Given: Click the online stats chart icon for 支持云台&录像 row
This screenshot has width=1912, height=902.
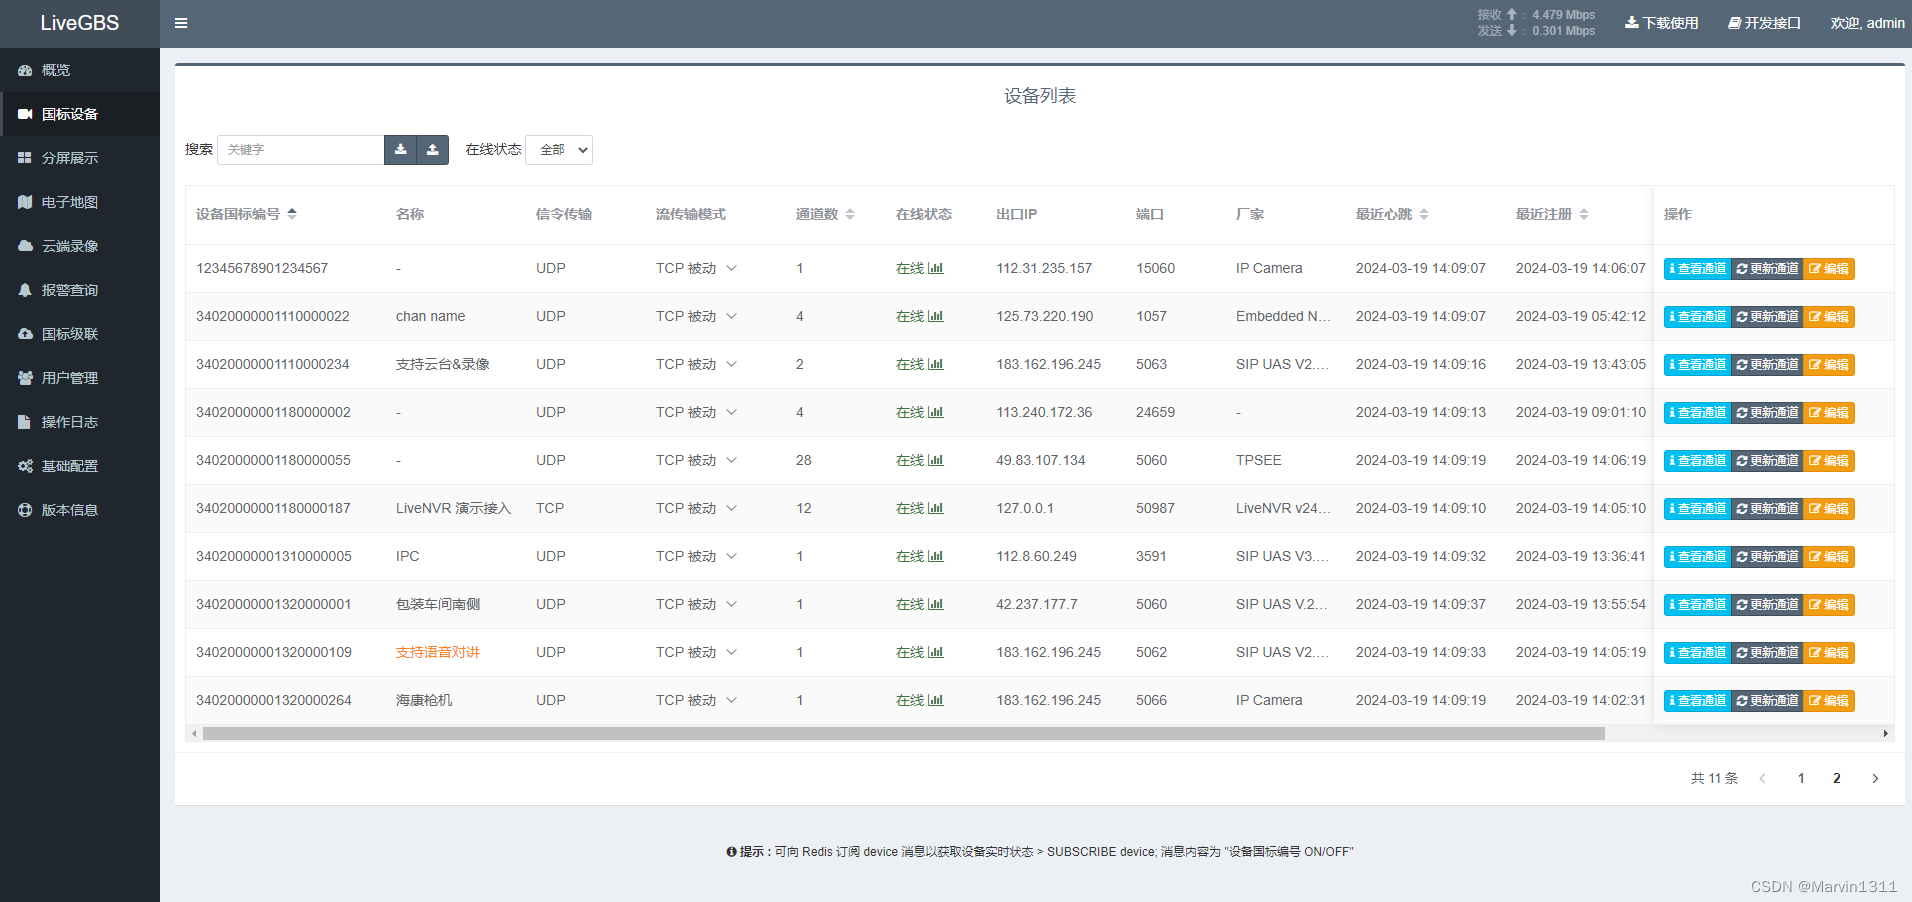Looking at the screenshot, I should coord(936,364).
